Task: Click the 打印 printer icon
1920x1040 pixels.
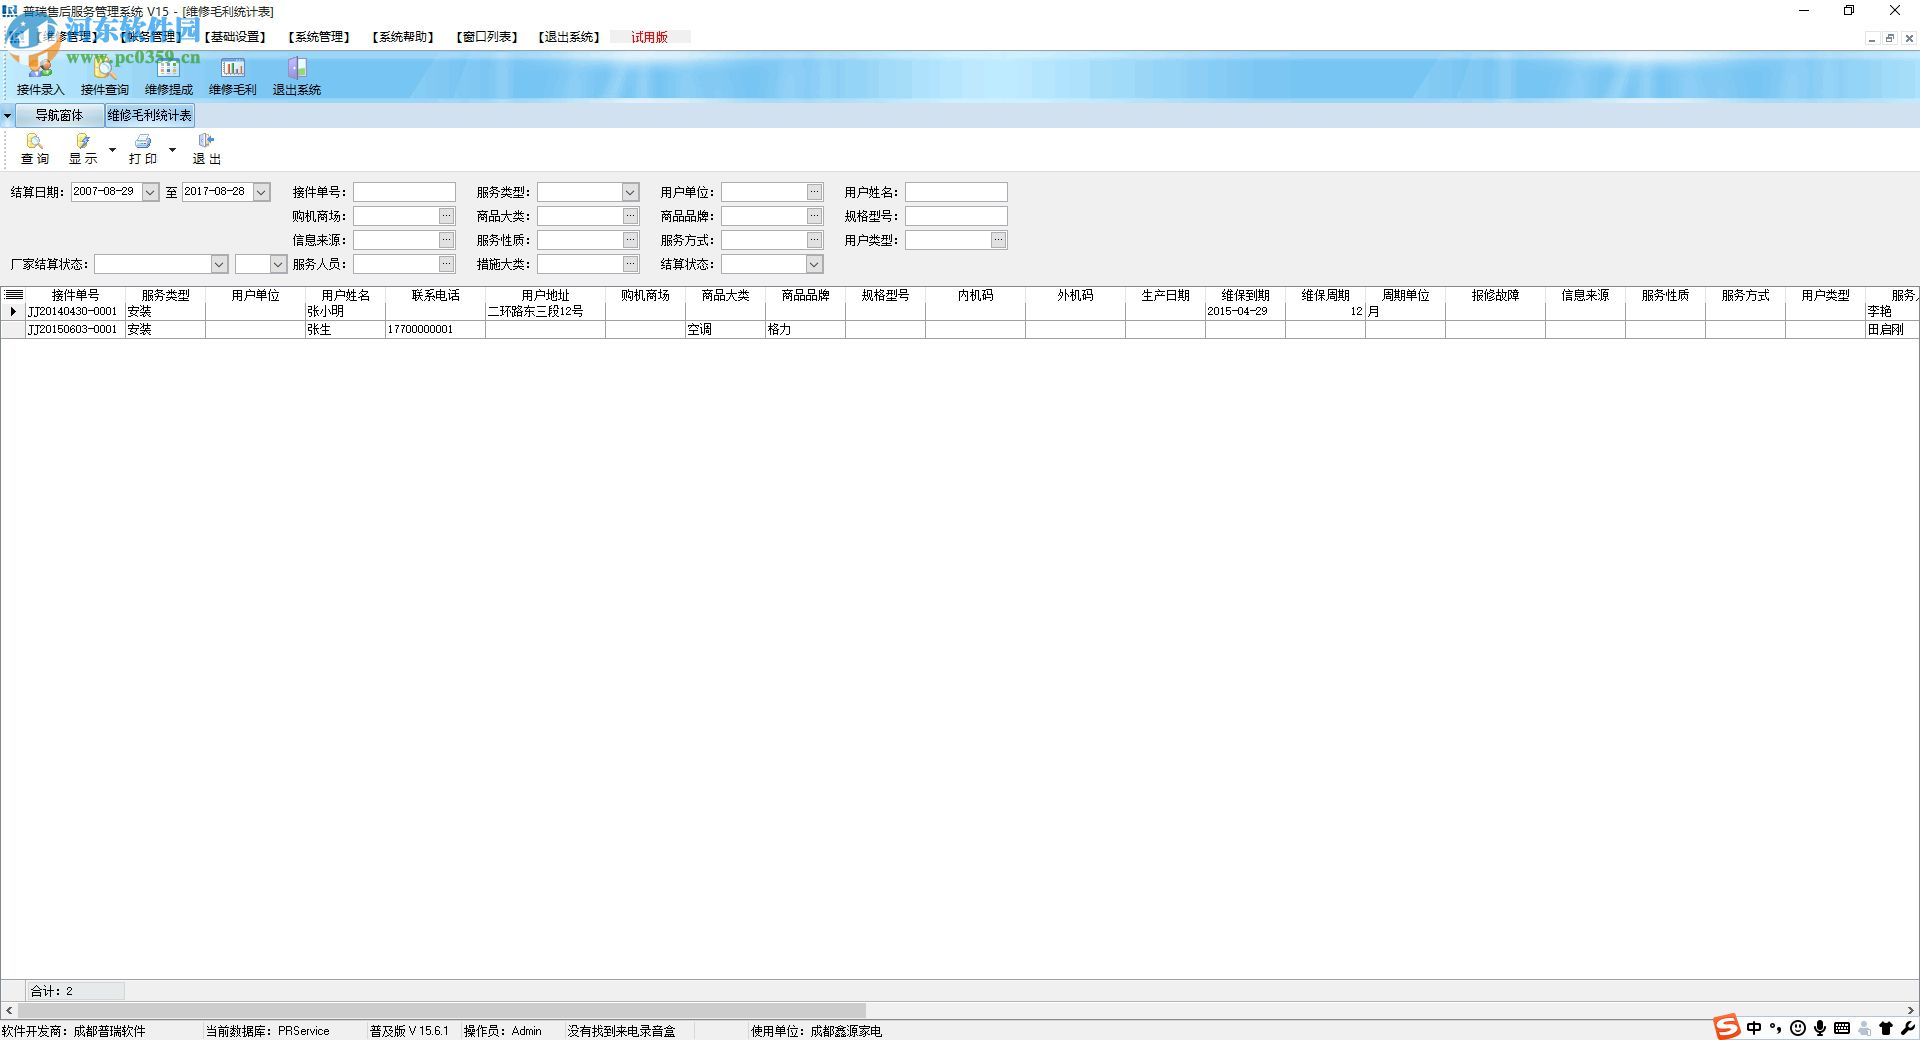Action: tap(143, 142)
